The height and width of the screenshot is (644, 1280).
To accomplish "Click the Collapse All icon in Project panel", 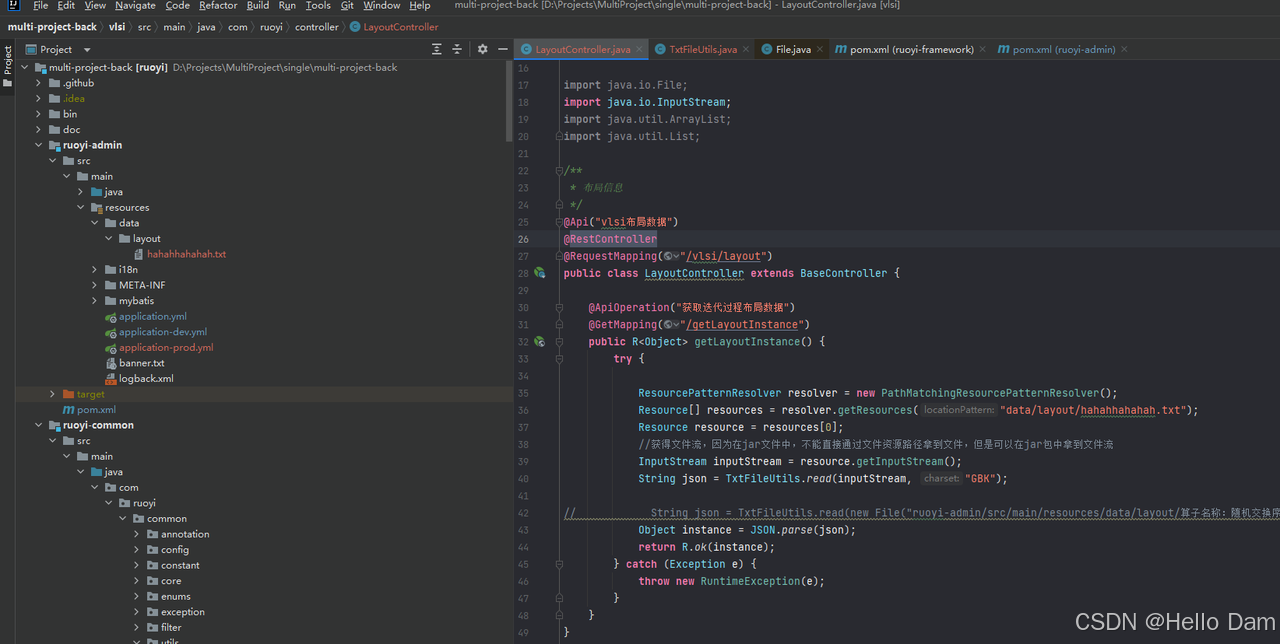I will (x=457, y=49).
